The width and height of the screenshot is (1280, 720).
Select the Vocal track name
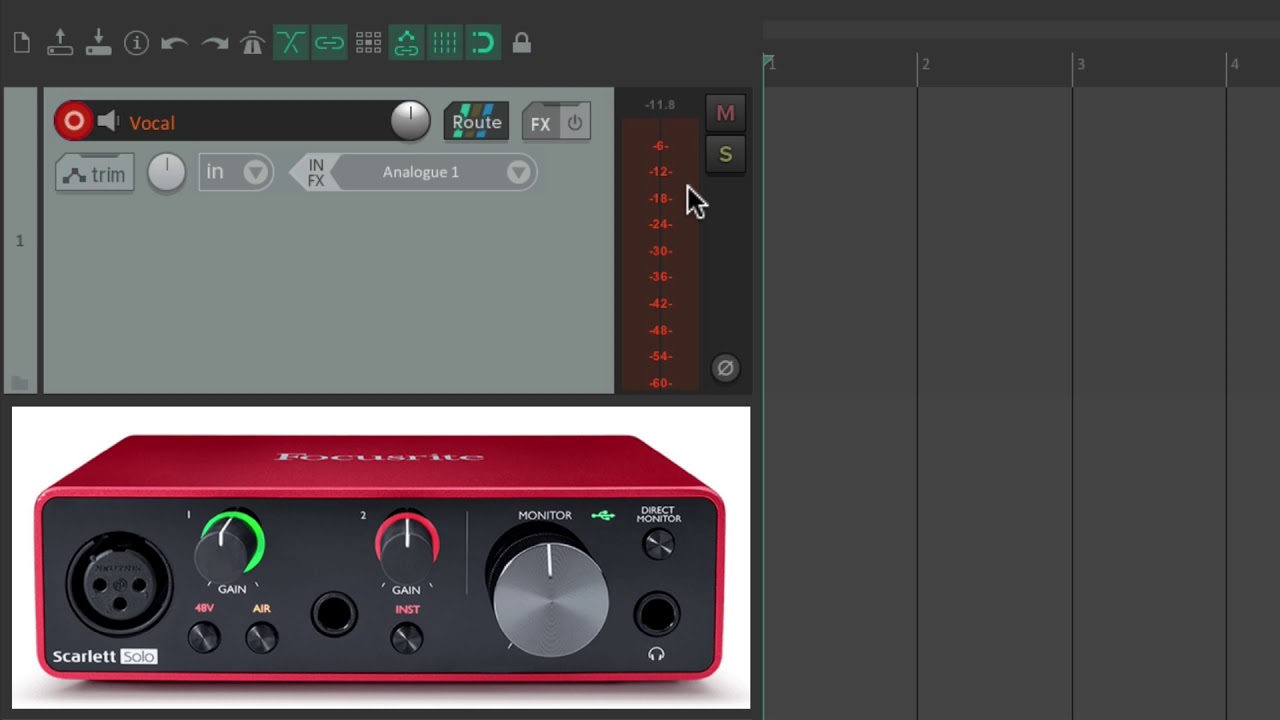152,123
